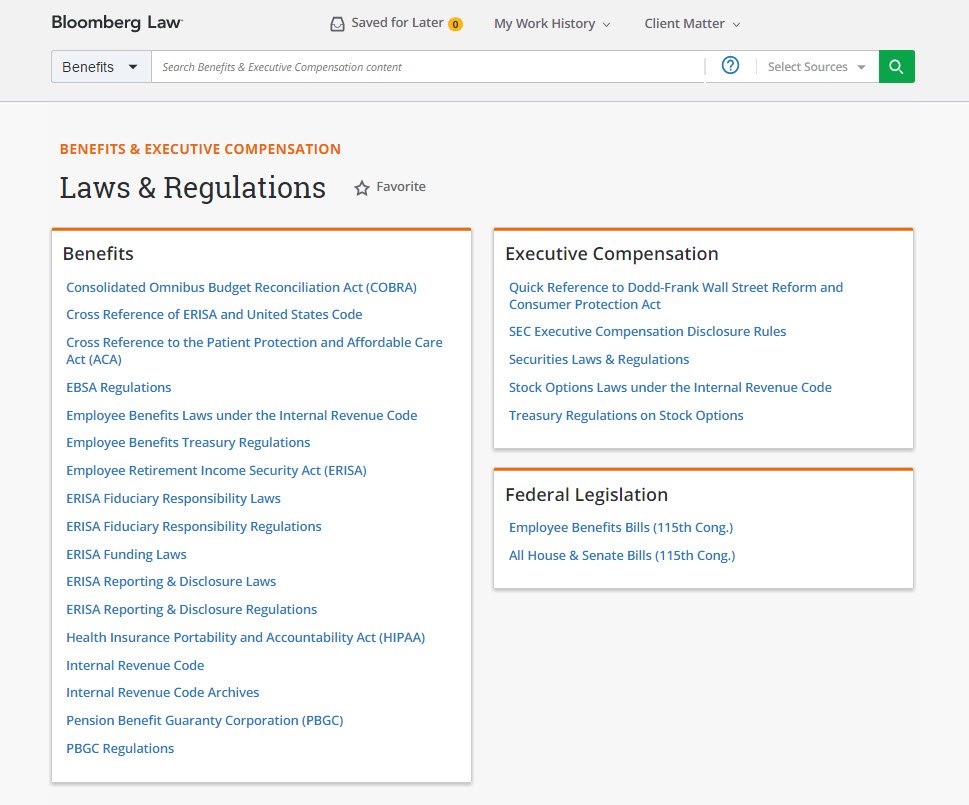
Task: Open Employee Benefits Bills (115th Cong.)
Action: tap(620, 528)
